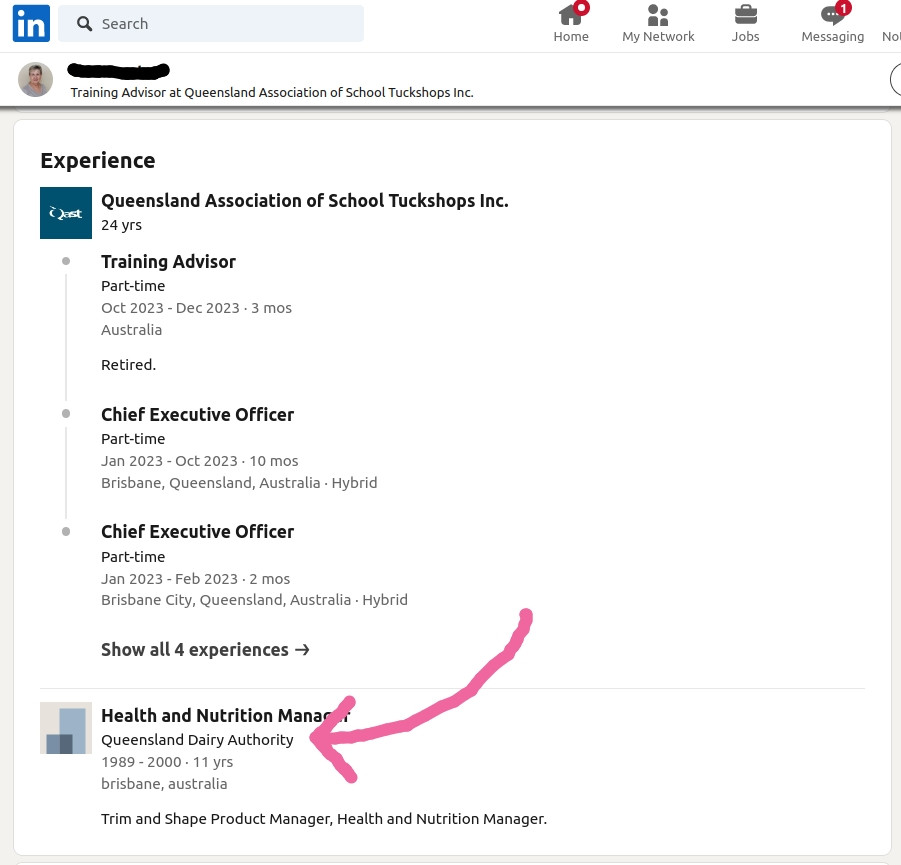Click the Trim and Shape Product Manager description
901x865 pixels.
tap(324, 819)
